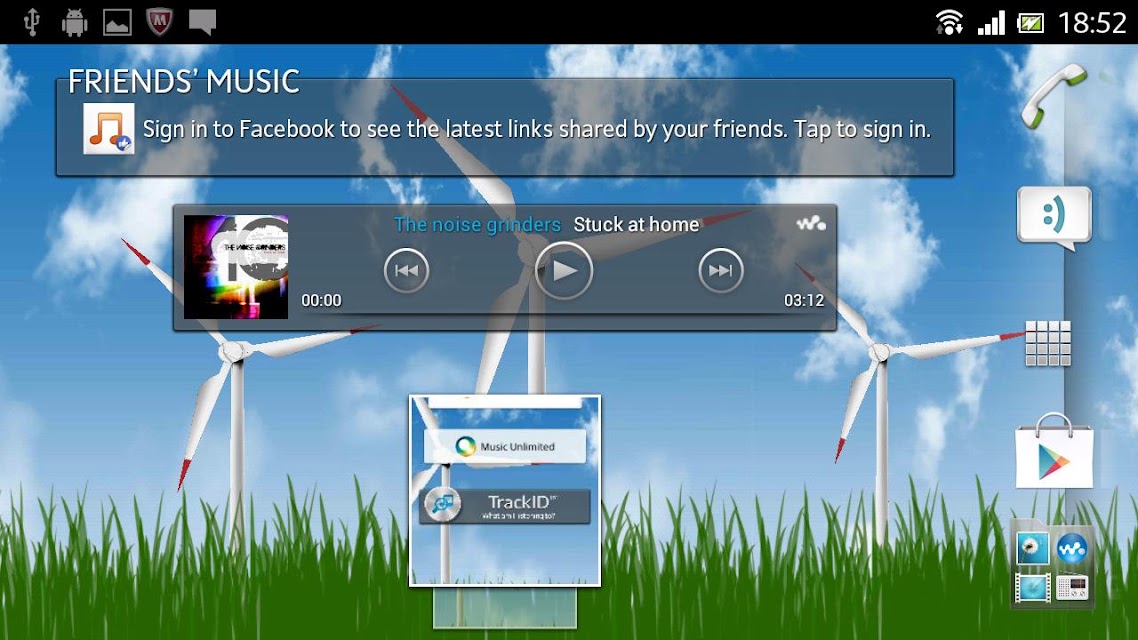Image resolution: width=1138 pixels, height=640 pixels.
Task: Open The noise grinders album cover
Action: [236, 267]
